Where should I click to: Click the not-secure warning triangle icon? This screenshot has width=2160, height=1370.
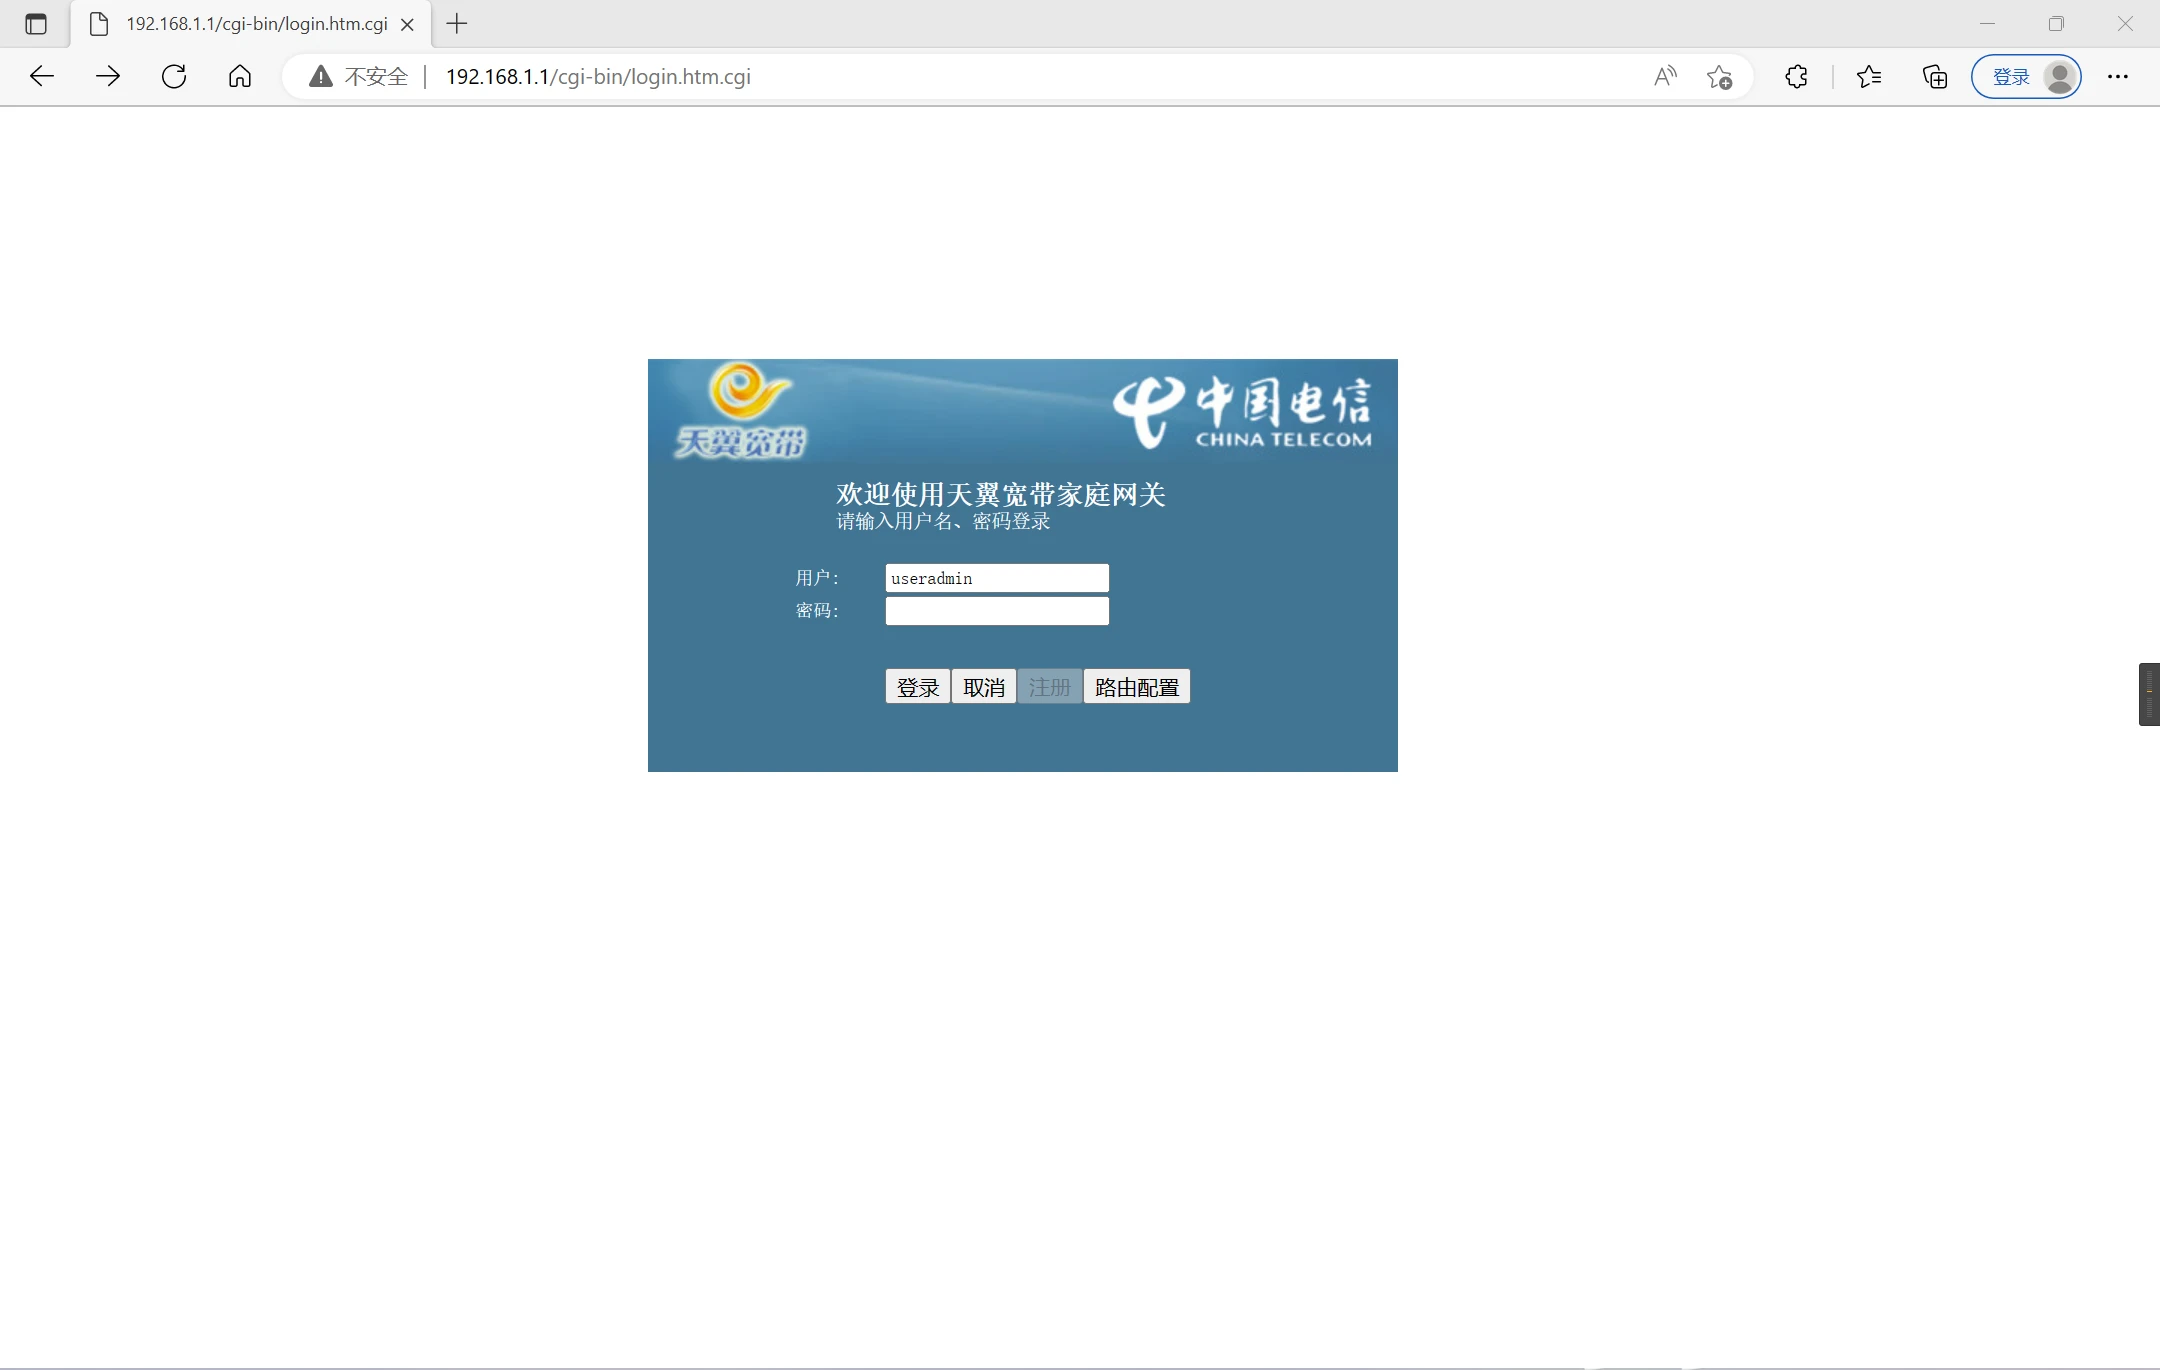320,76
